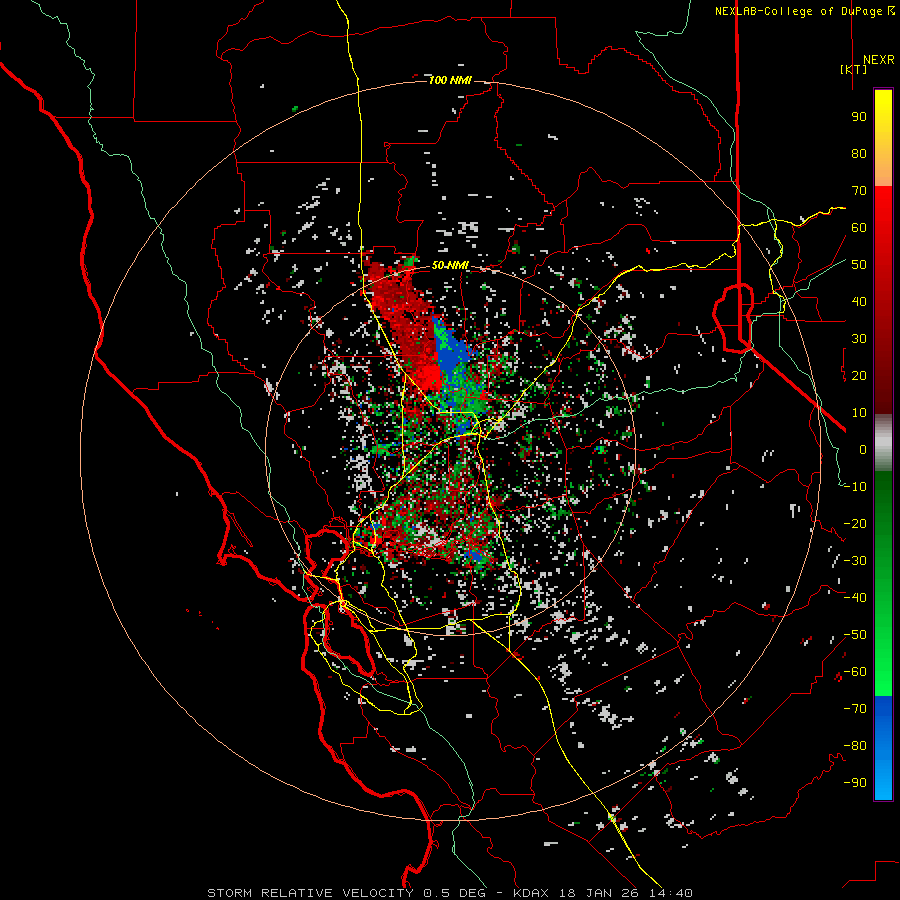900x900 pixels.
Task: Click the 70 value on velocity scale
Action: coord(859,191)
